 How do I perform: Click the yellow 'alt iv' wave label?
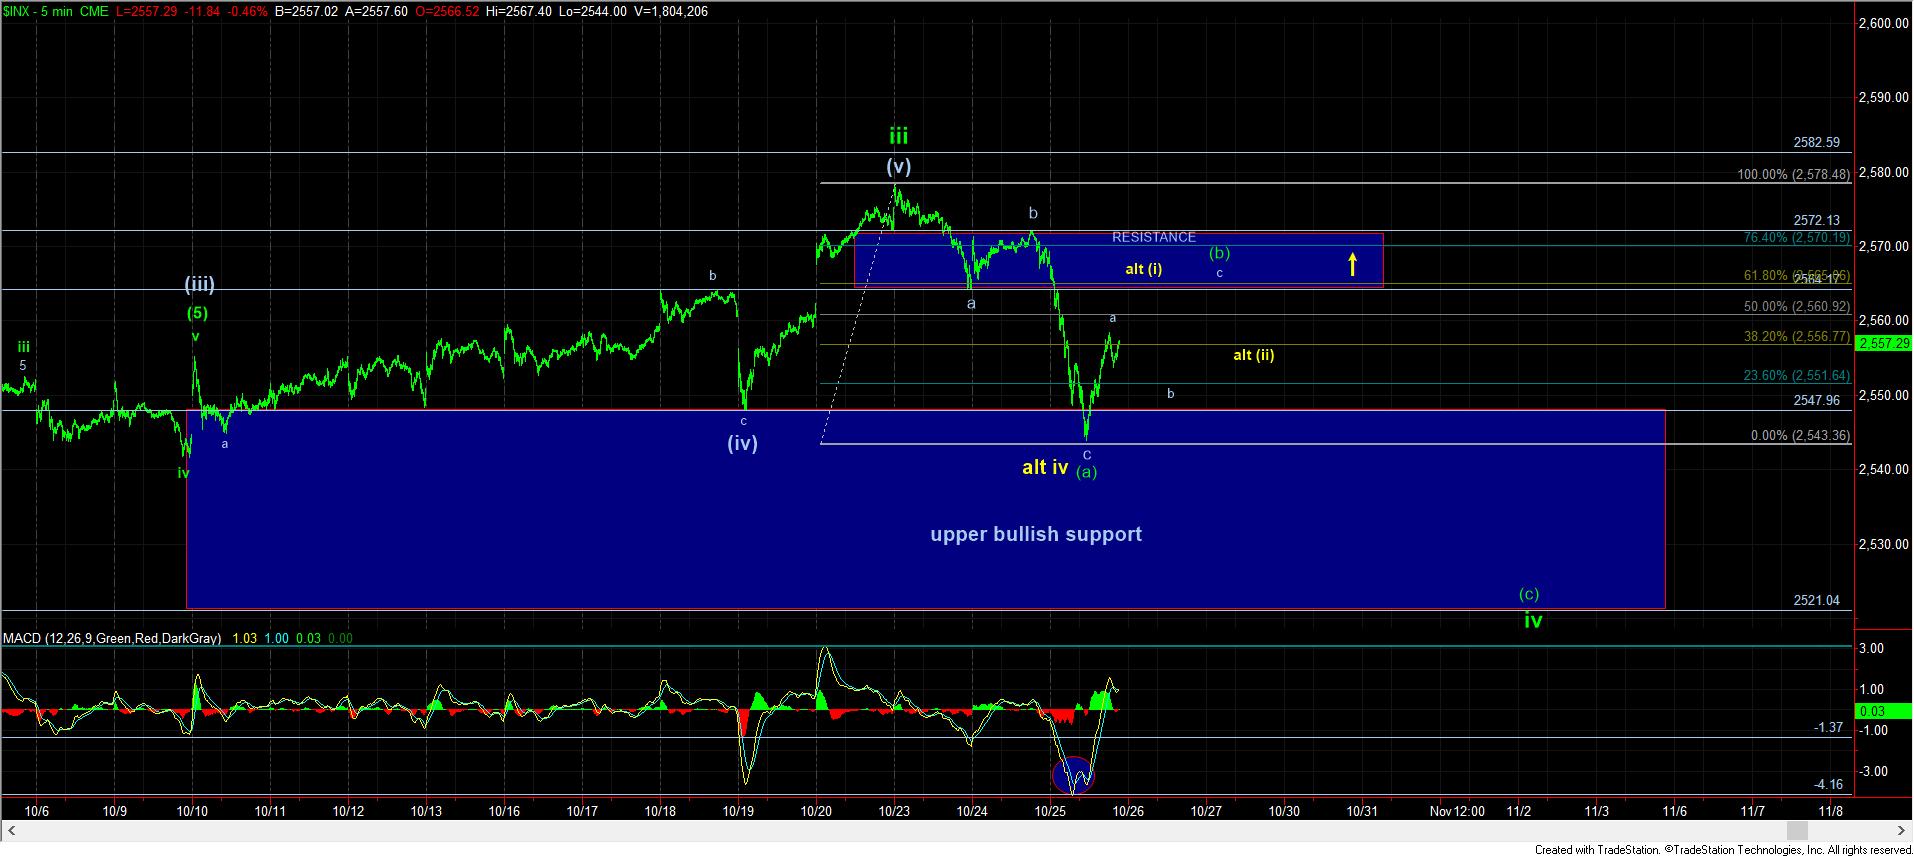(1044, 467)
